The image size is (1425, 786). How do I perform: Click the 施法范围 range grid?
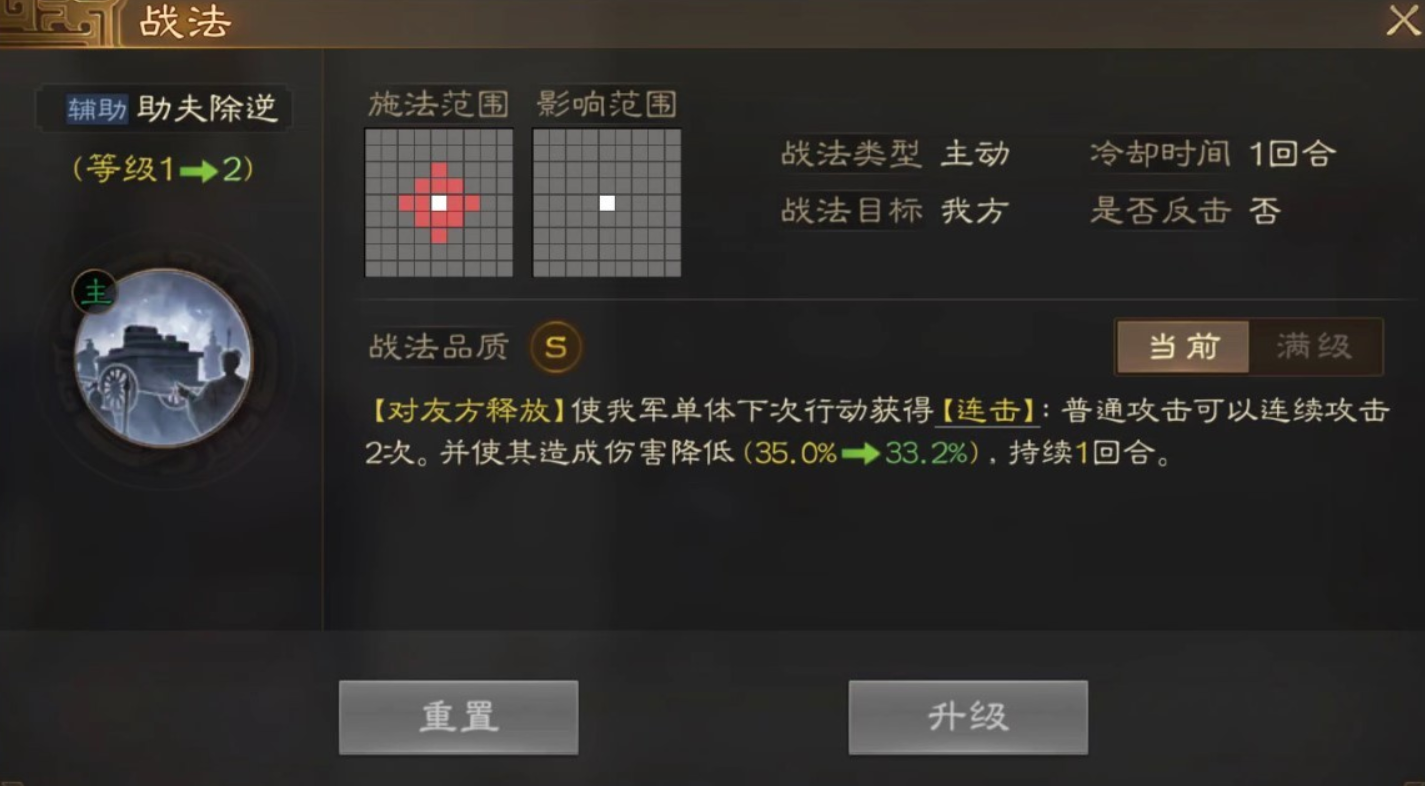point(439,203)
